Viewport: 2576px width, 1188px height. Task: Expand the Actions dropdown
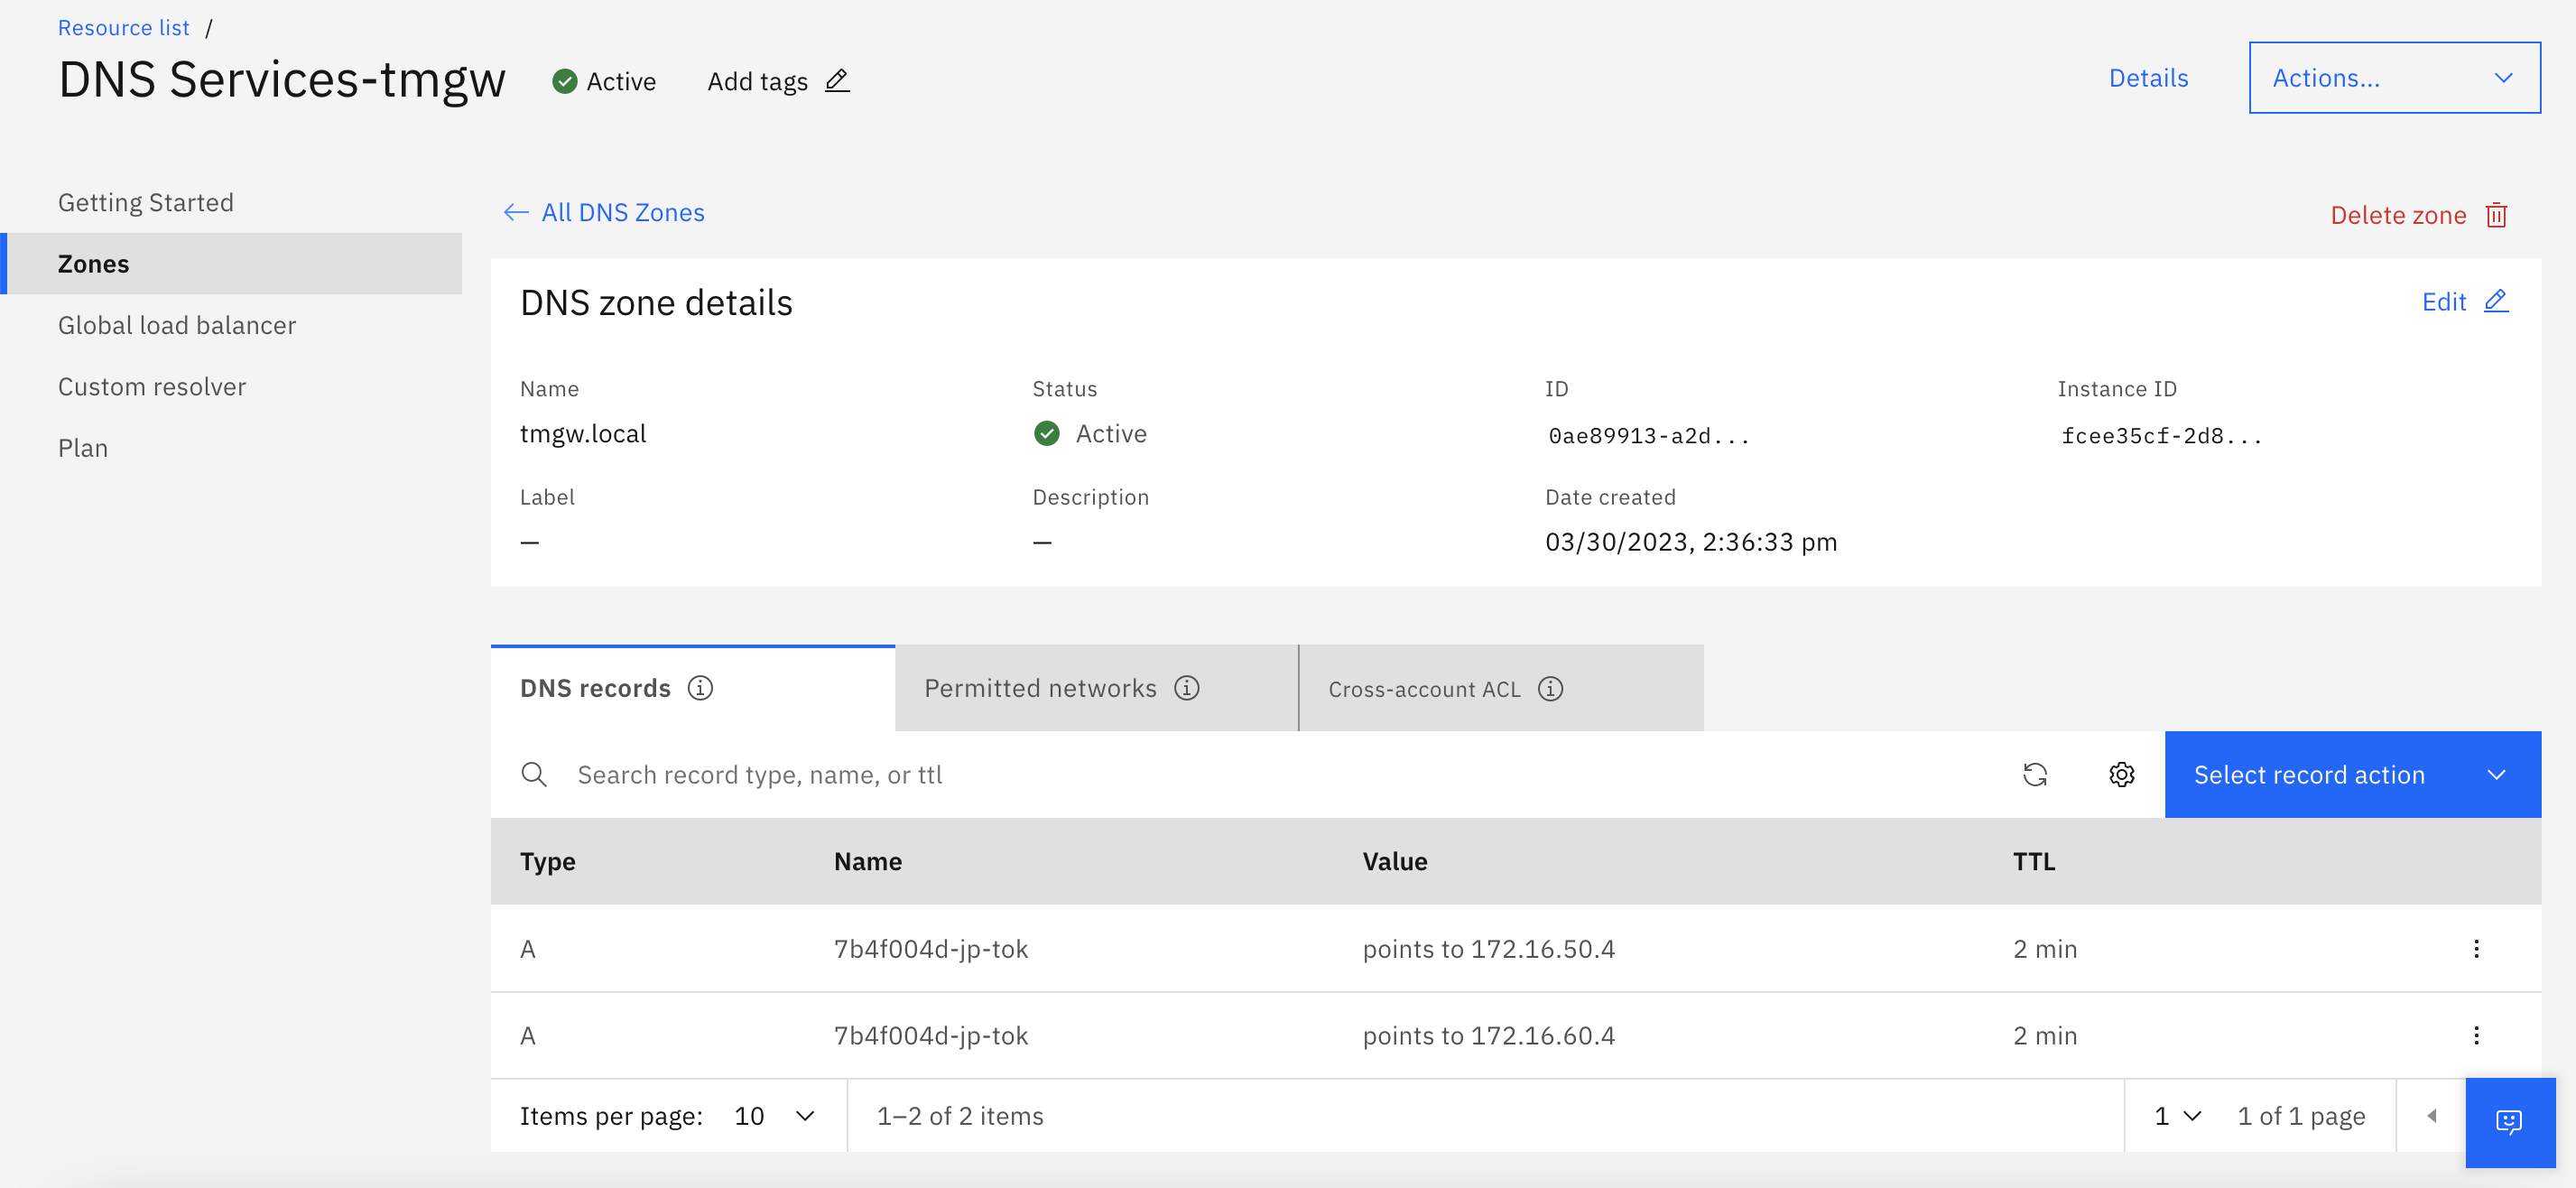click(x=2394, y=78)
